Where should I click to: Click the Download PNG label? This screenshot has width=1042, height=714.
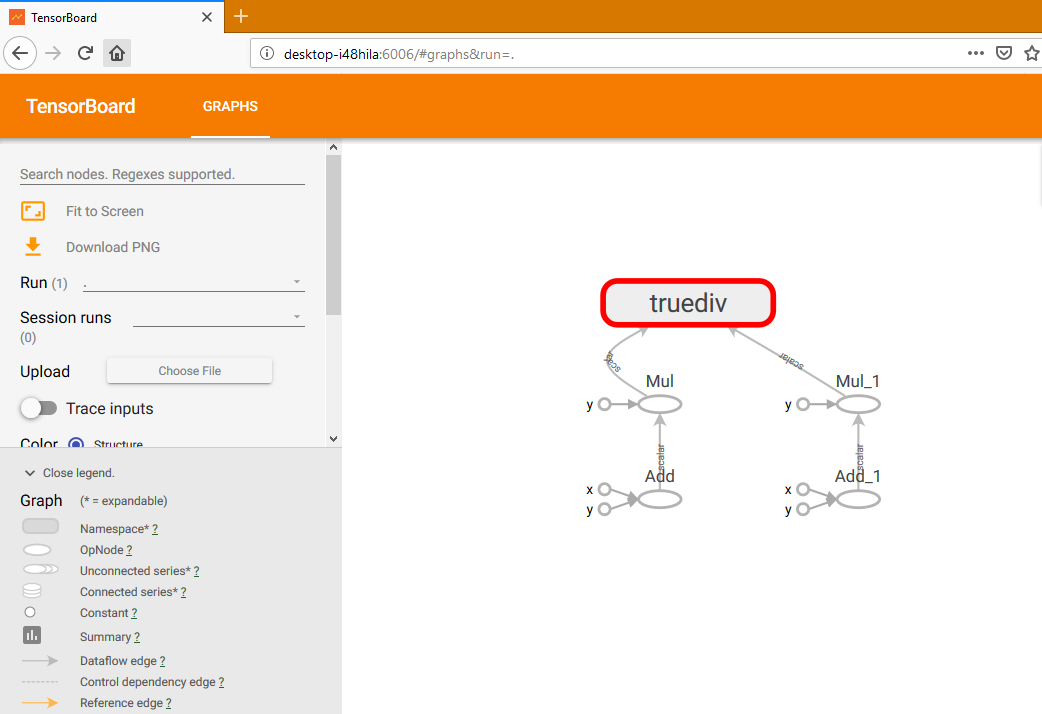113,247
